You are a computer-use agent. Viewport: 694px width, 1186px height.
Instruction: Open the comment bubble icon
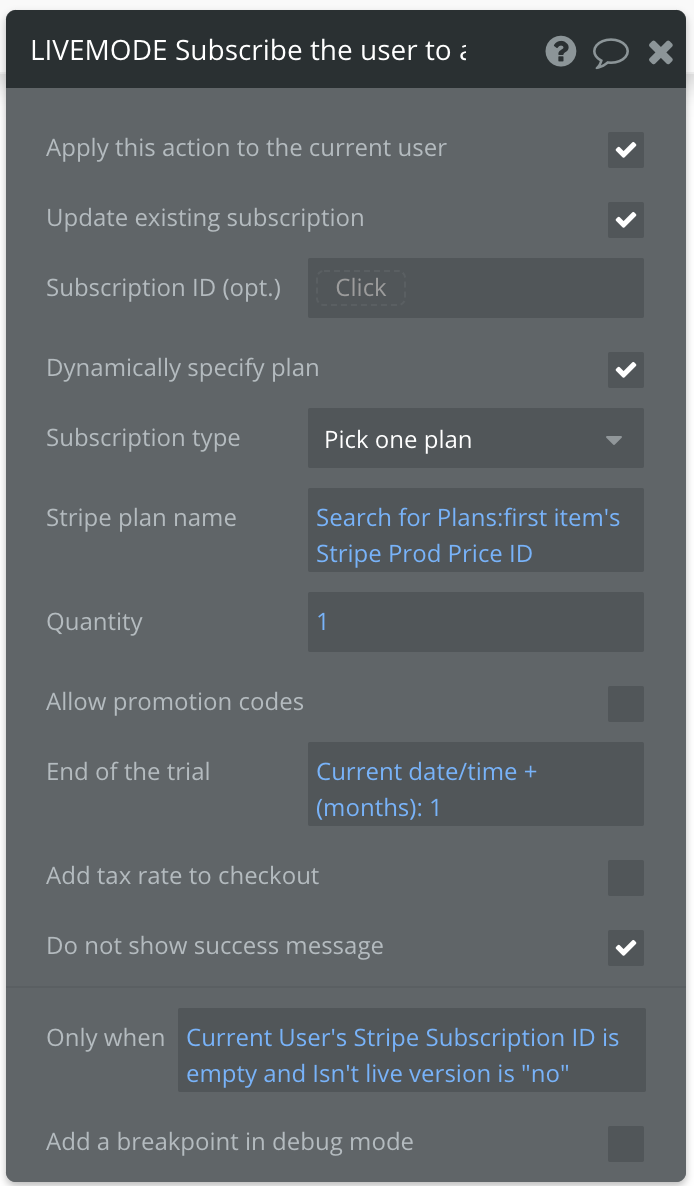pos(610,52)
